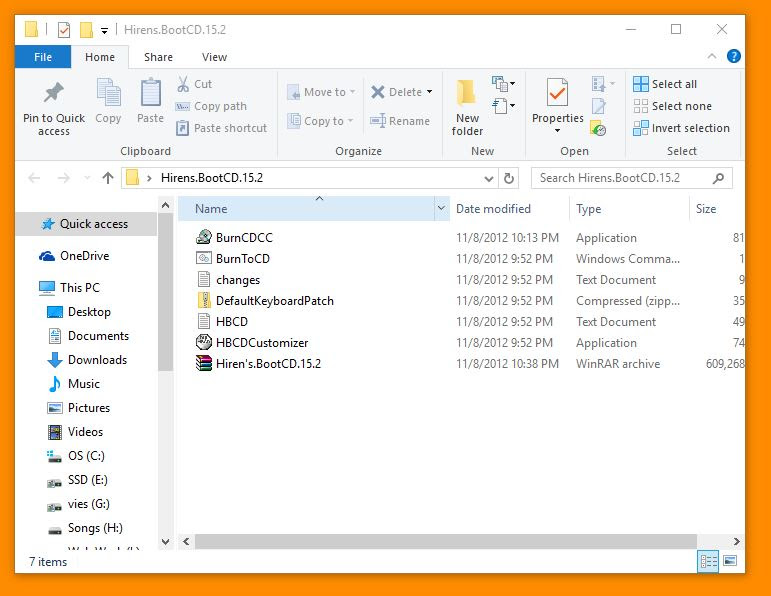
Task: Open the New item dropdown icon
Action: click(504, 84)
